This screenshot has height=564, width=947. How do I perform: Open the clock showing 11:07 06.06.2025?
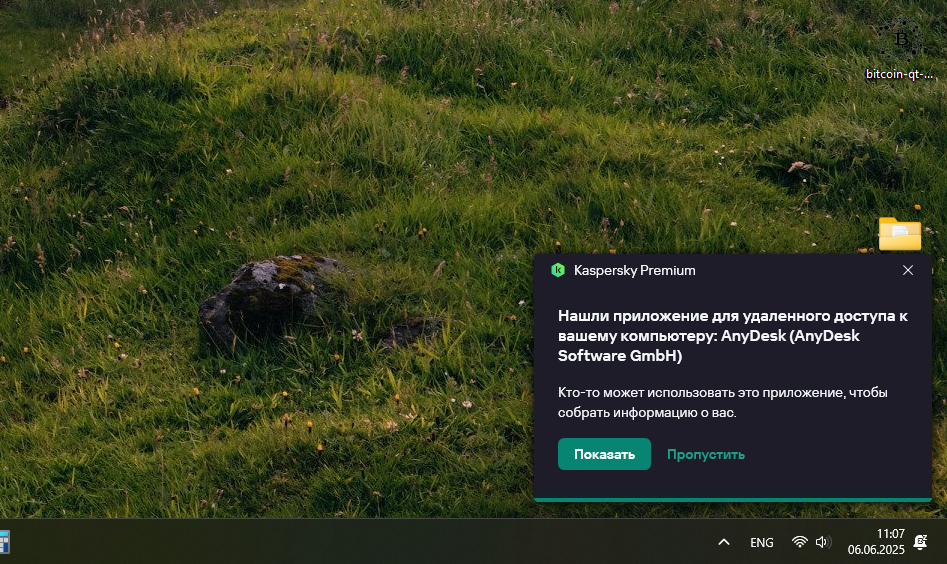tap(876, 542)
